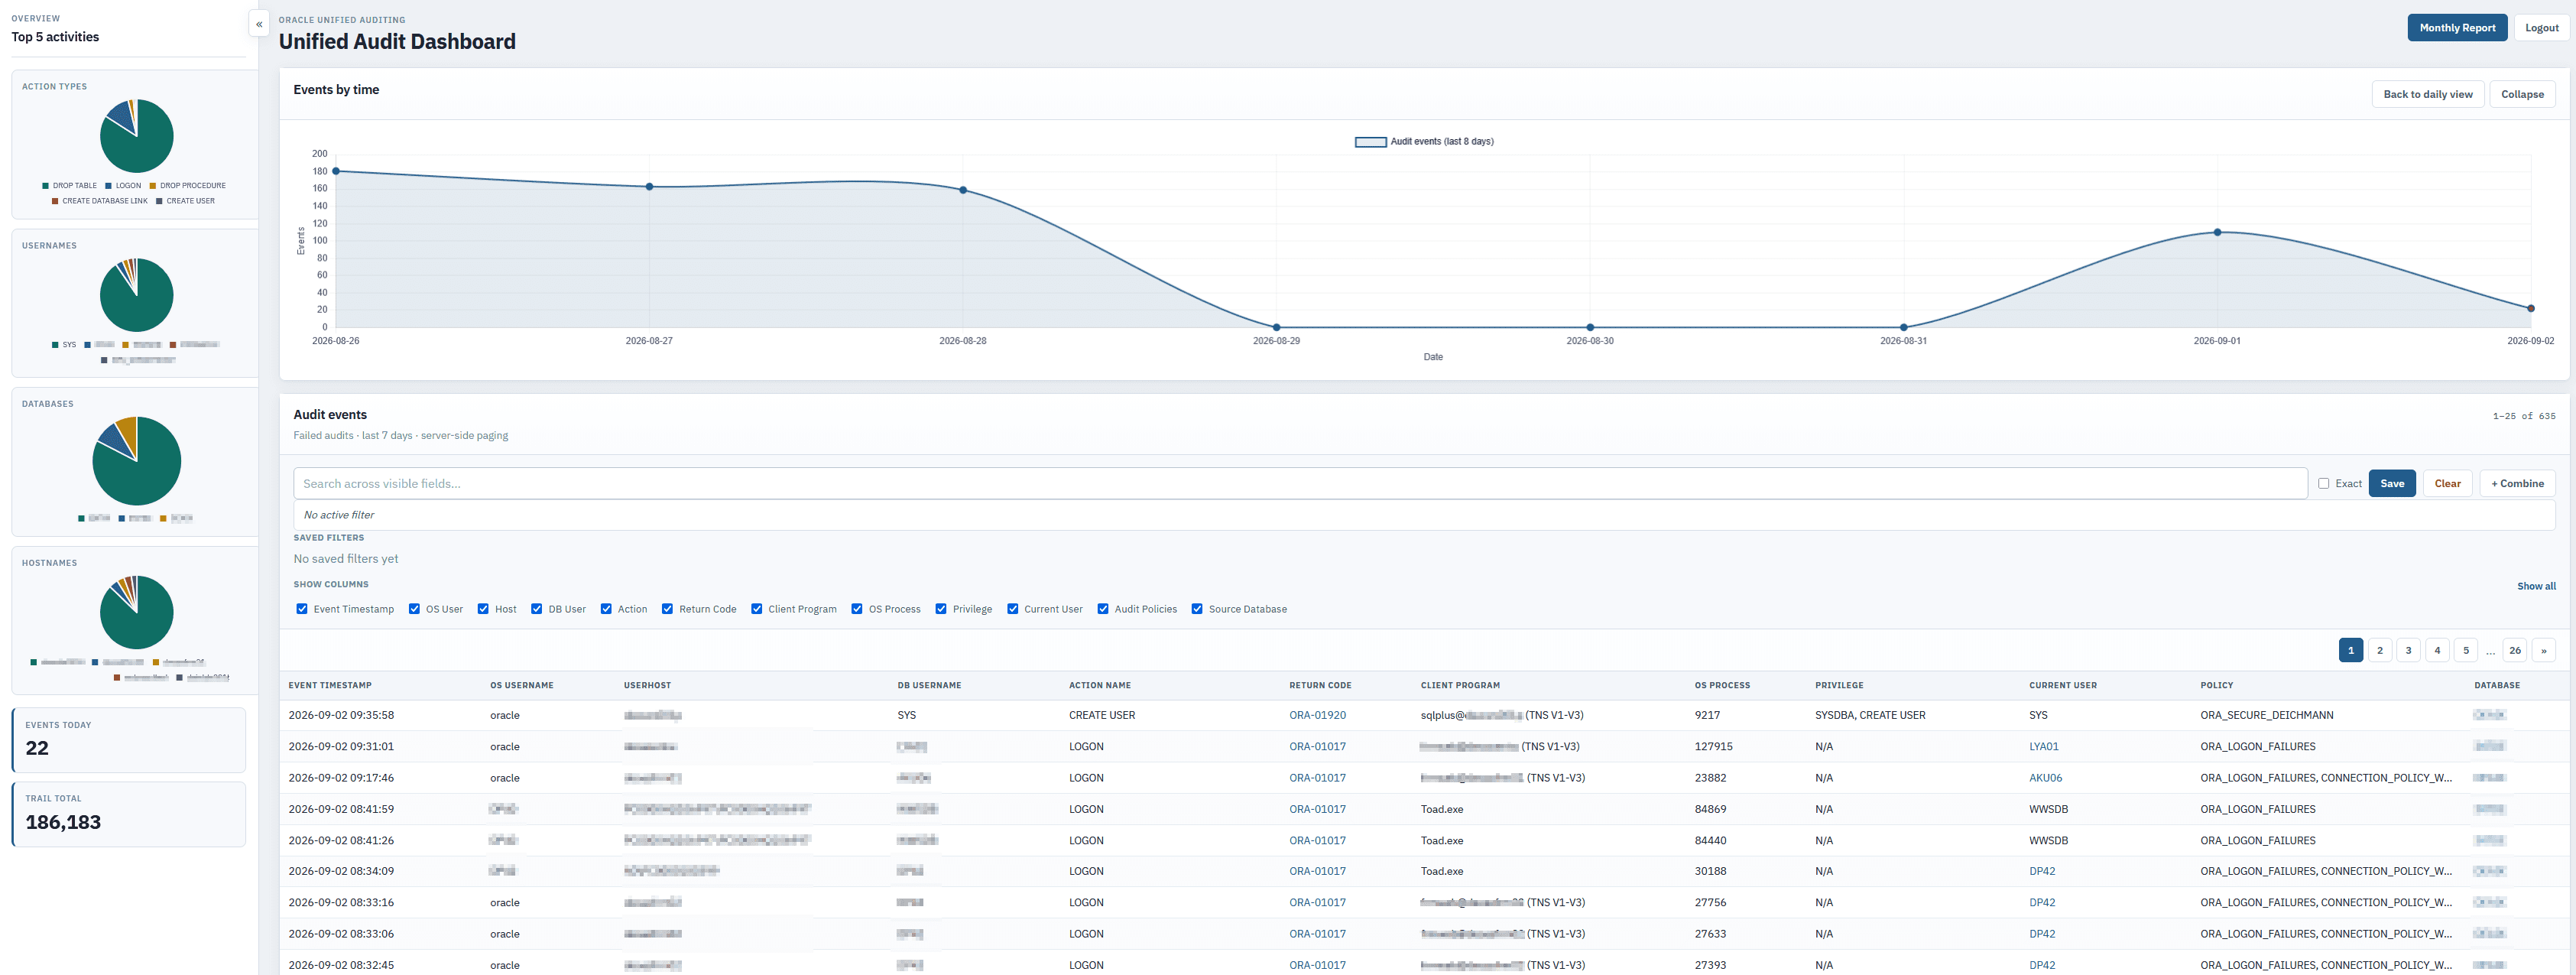Click Back to daily view
The image size is (2576, 975).
click(x=2427, y=94)
